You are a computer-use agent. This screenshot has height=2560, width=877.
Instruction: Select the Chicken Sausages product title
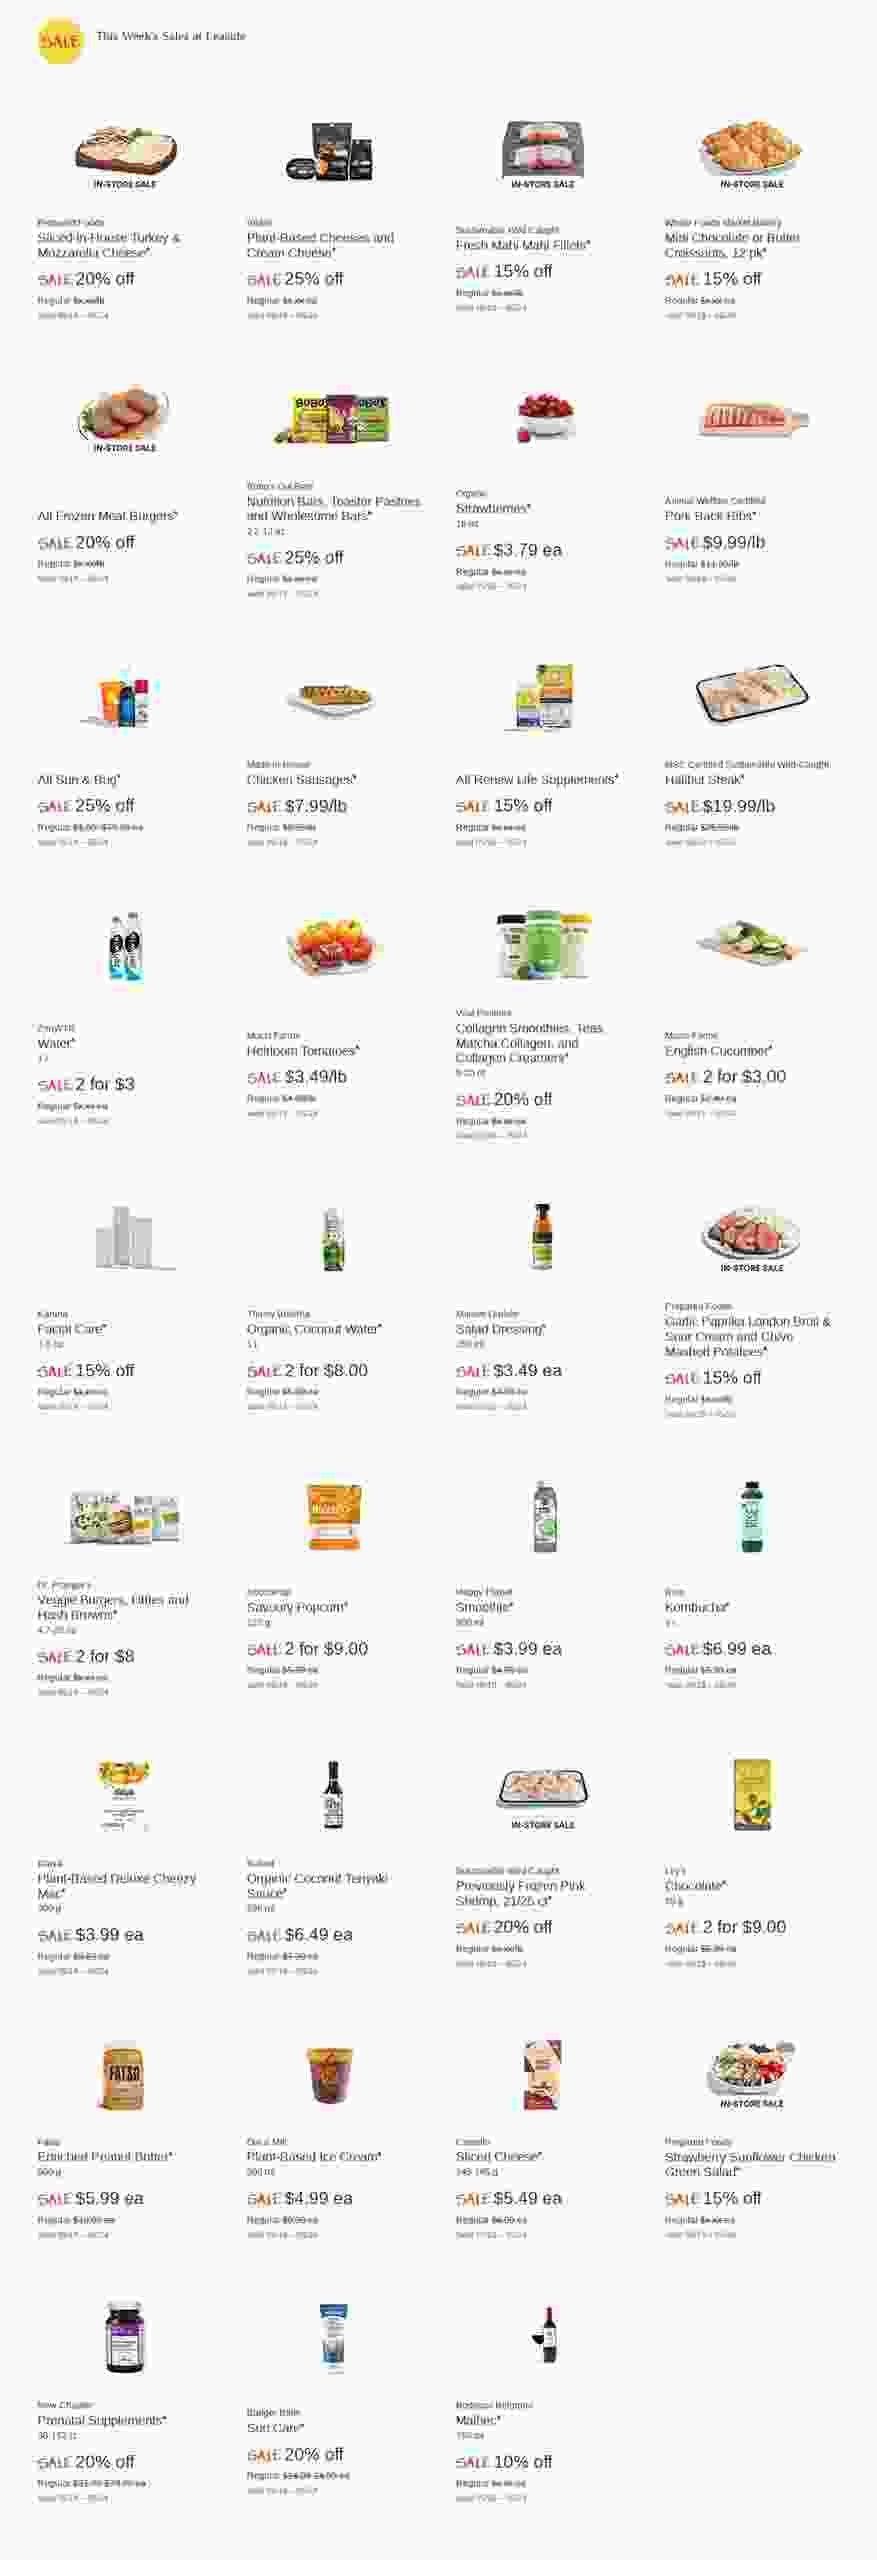coord(301,780)
